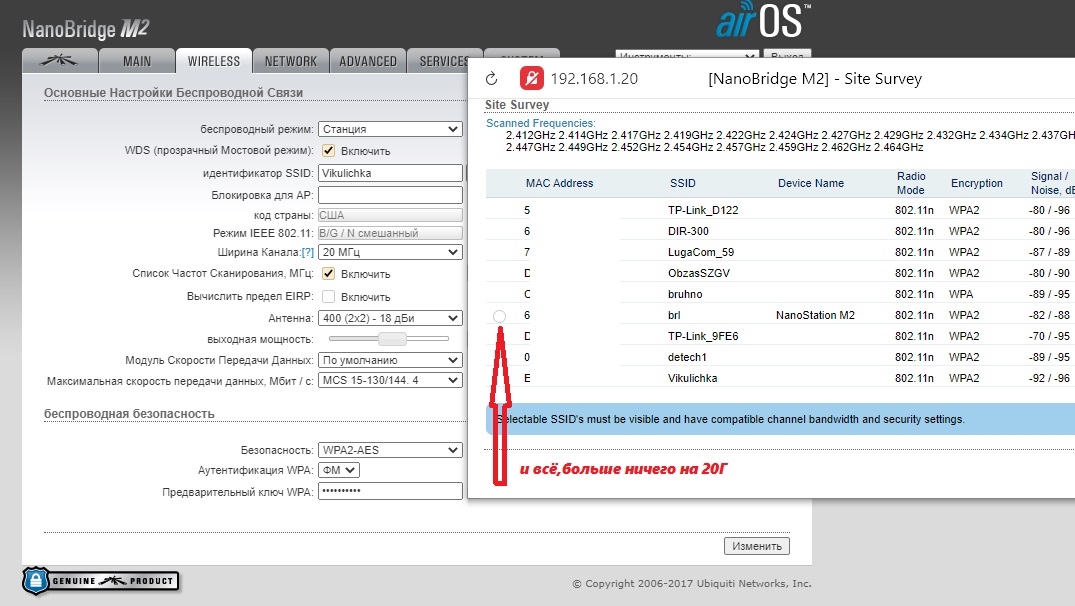Click the SSID identifier input field
This screenshot has width=1075, height=606.
coord(390,173)
